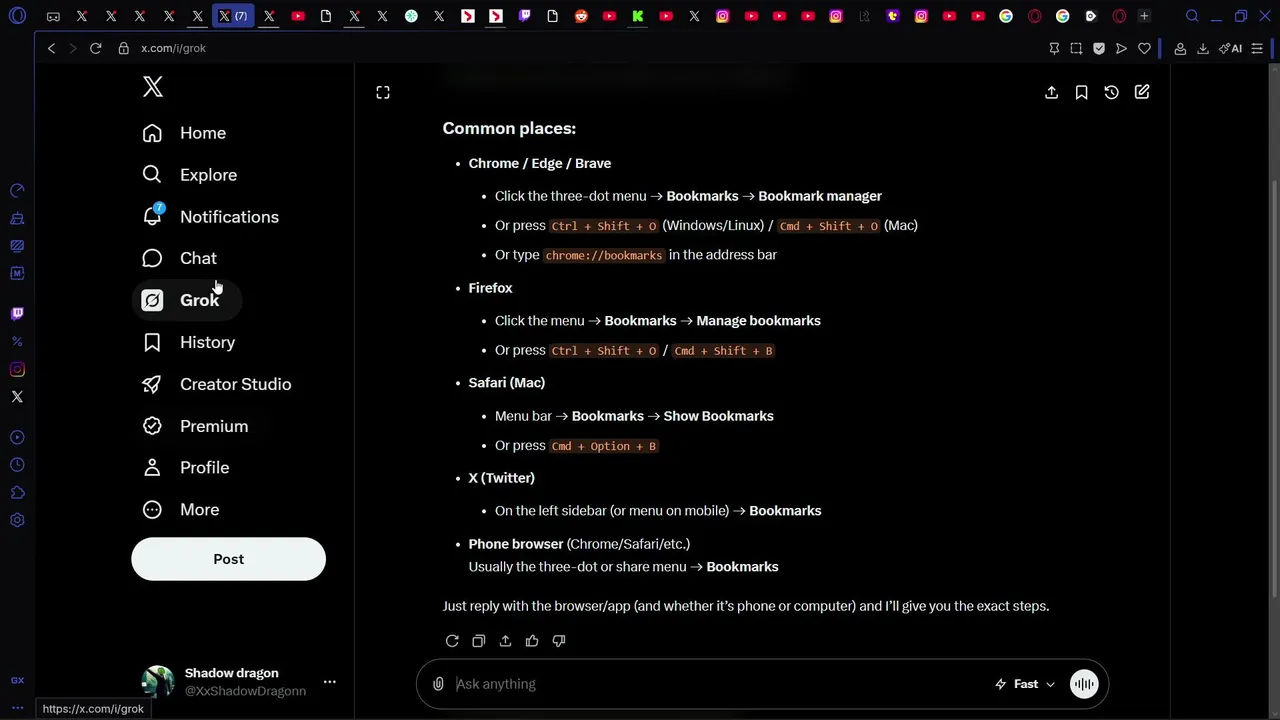Viewport: 1280px width, 720px height.
Task: Click the pin icon in the address bar
Action: [x=1054, y=48]
